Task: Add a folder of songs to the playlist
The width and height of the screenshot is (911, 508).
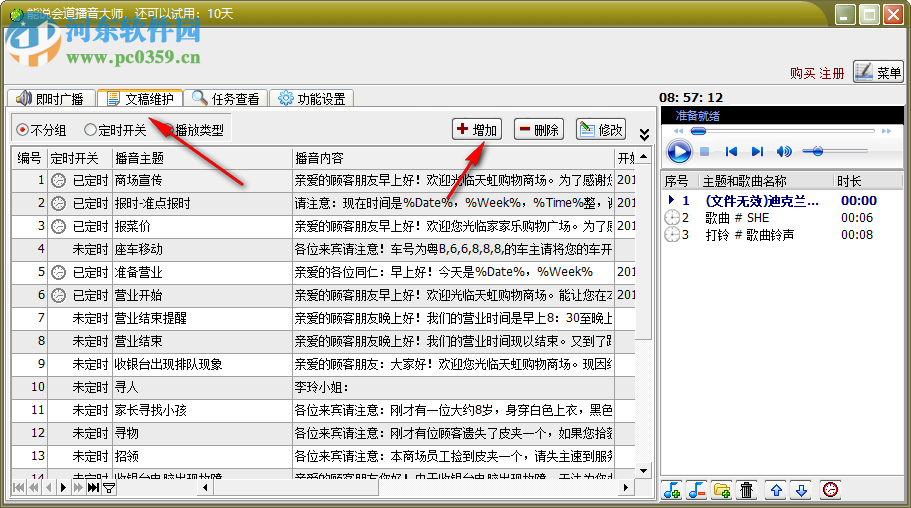Action: click(x=722, y=491)
